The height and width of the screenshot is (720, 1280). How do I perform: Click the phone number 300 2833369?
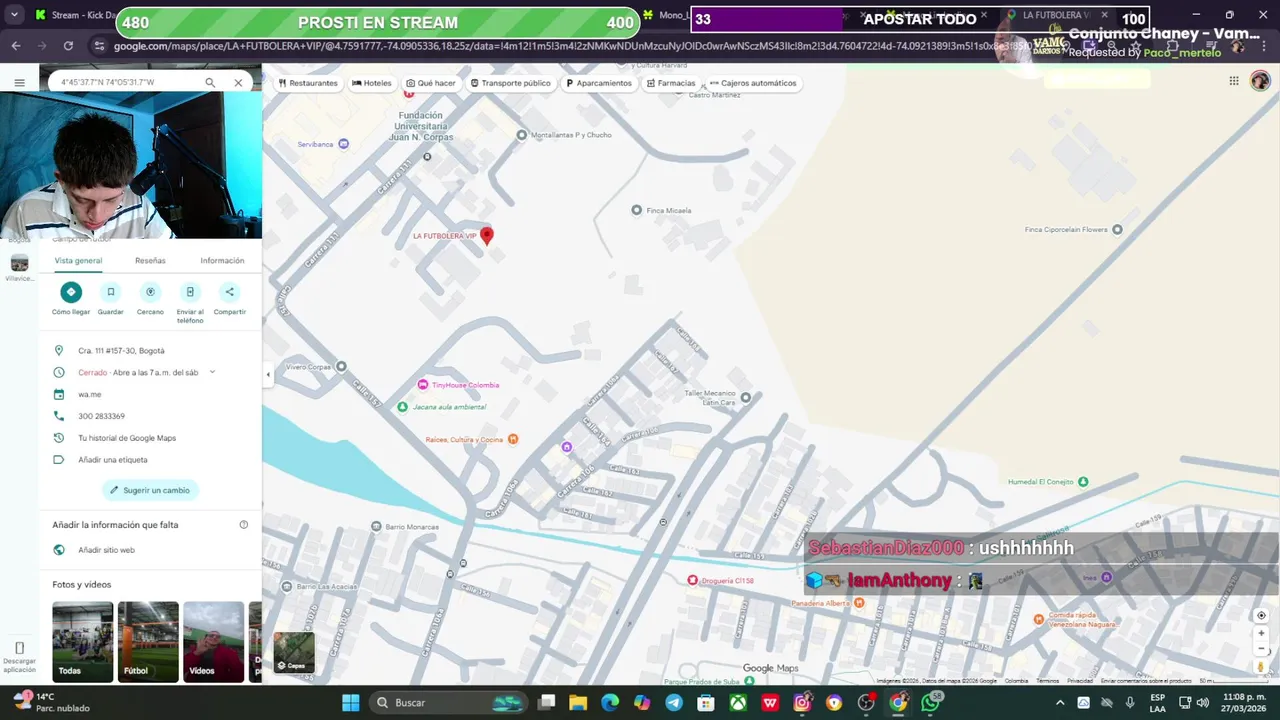(101, 416)
